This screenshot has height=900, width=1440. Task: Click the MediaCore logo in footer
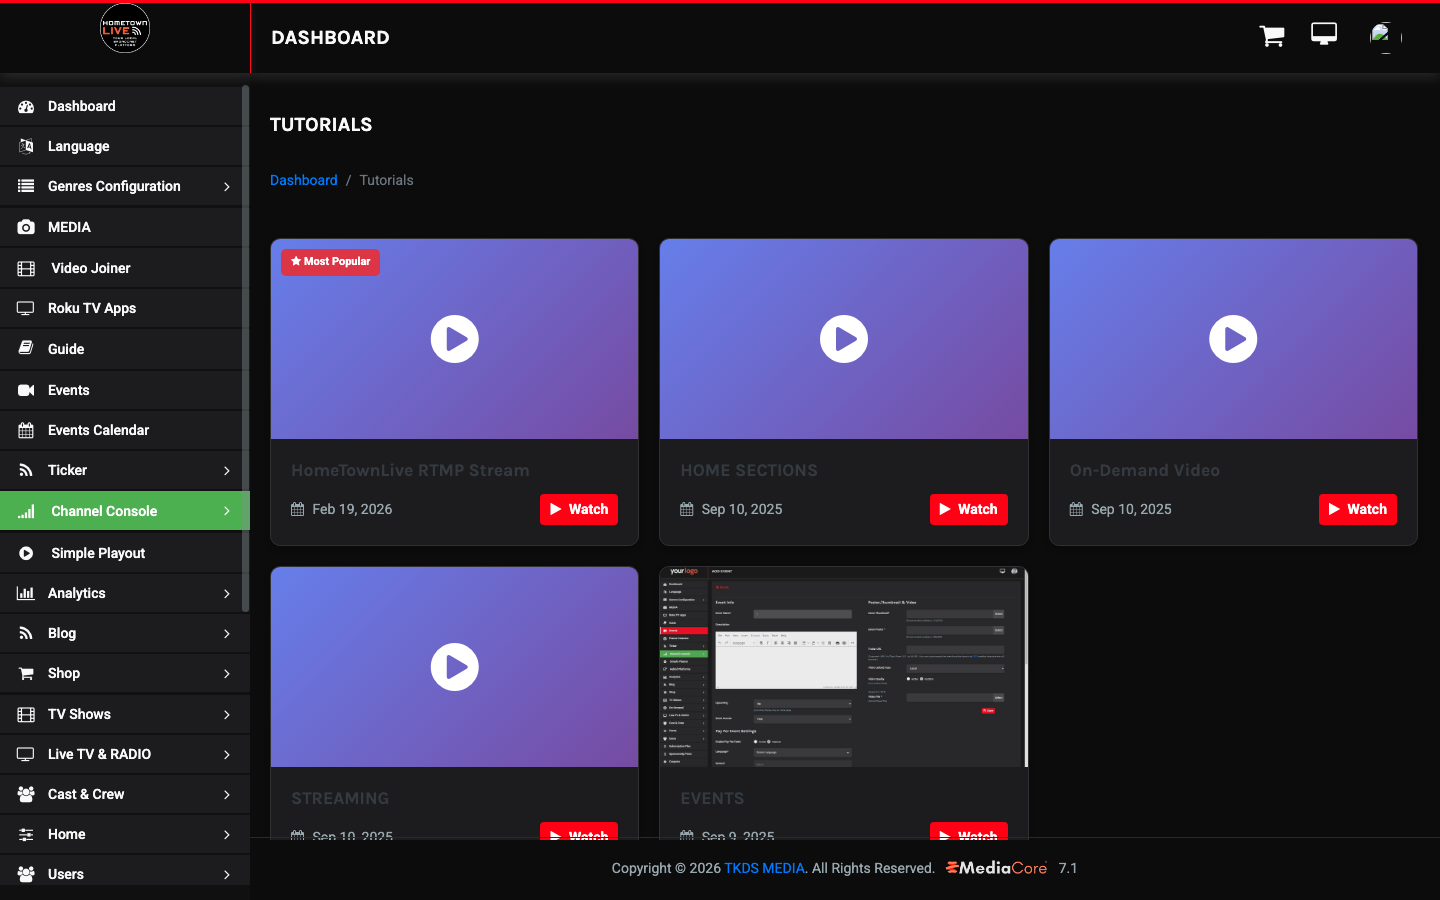pos(996,868)
